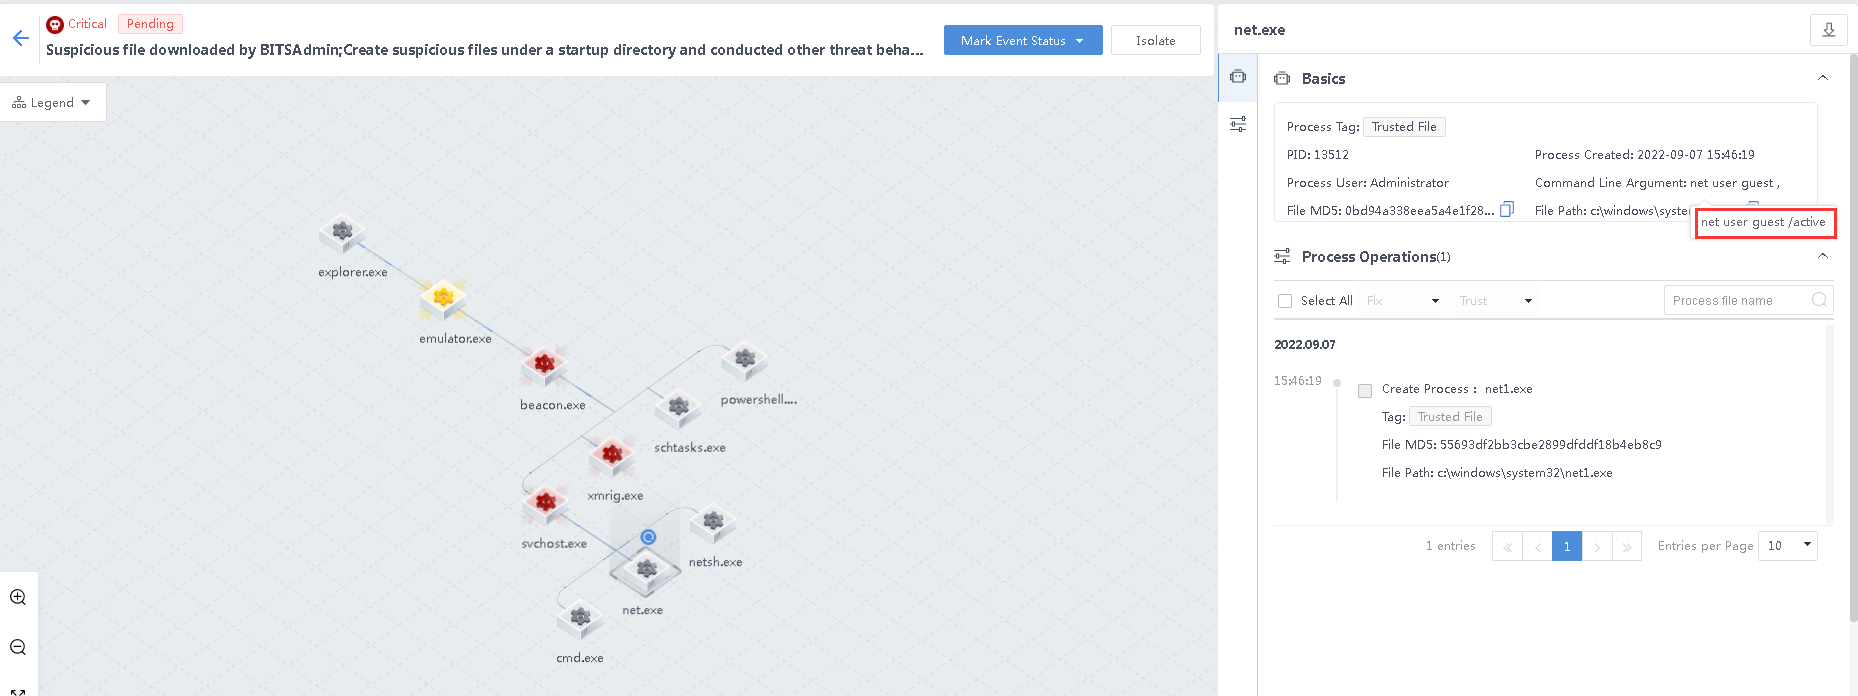
Task: Collapse the Basics section
Action: coord(1822,78)
